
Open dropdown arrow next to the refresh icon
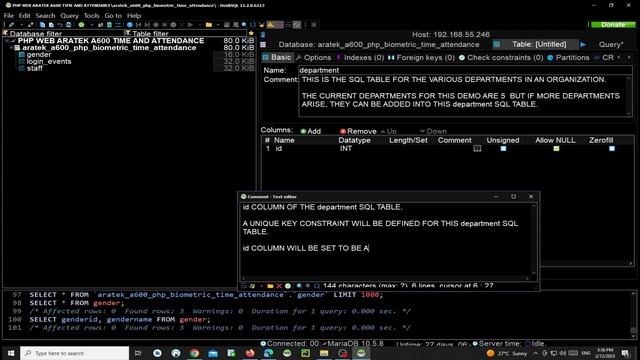pyautogui.click(x=91, y=25)
